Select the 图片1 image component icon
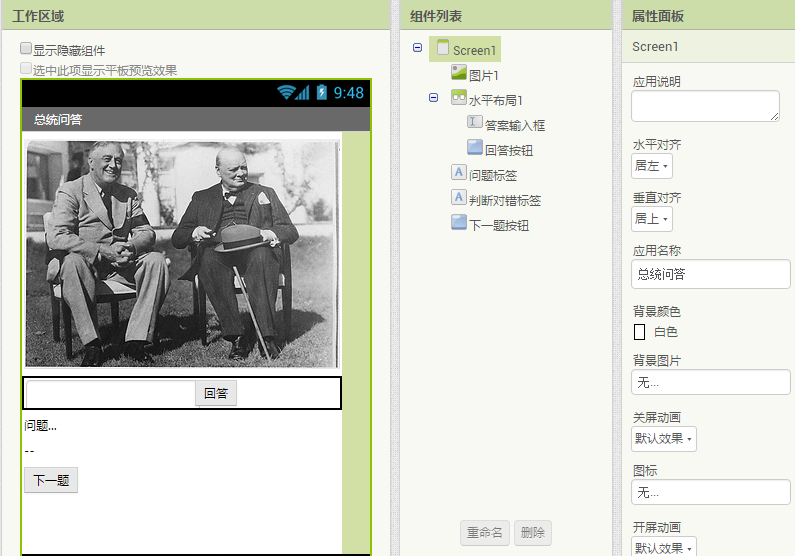This screenshot has height=556, width=795. point(459,73)
